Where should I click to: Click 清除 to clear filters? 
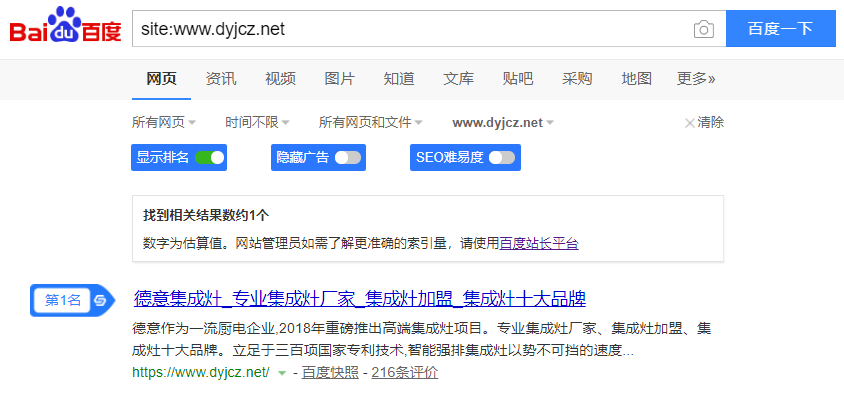tap(711, 123)
